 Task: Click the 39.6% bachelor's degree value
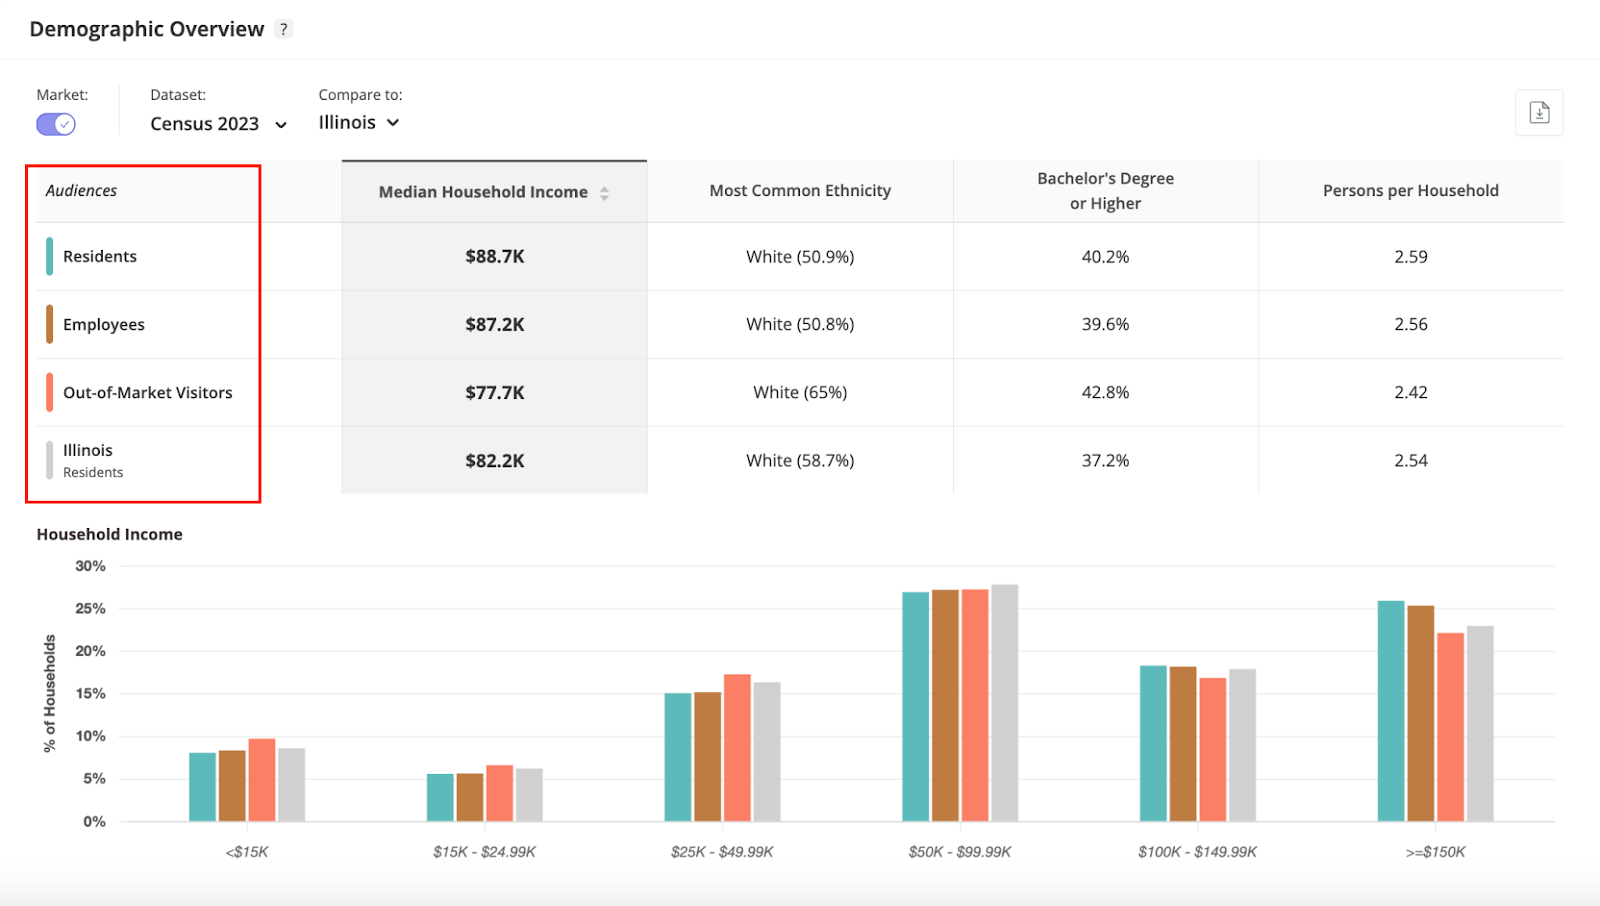click(1105, 325)
